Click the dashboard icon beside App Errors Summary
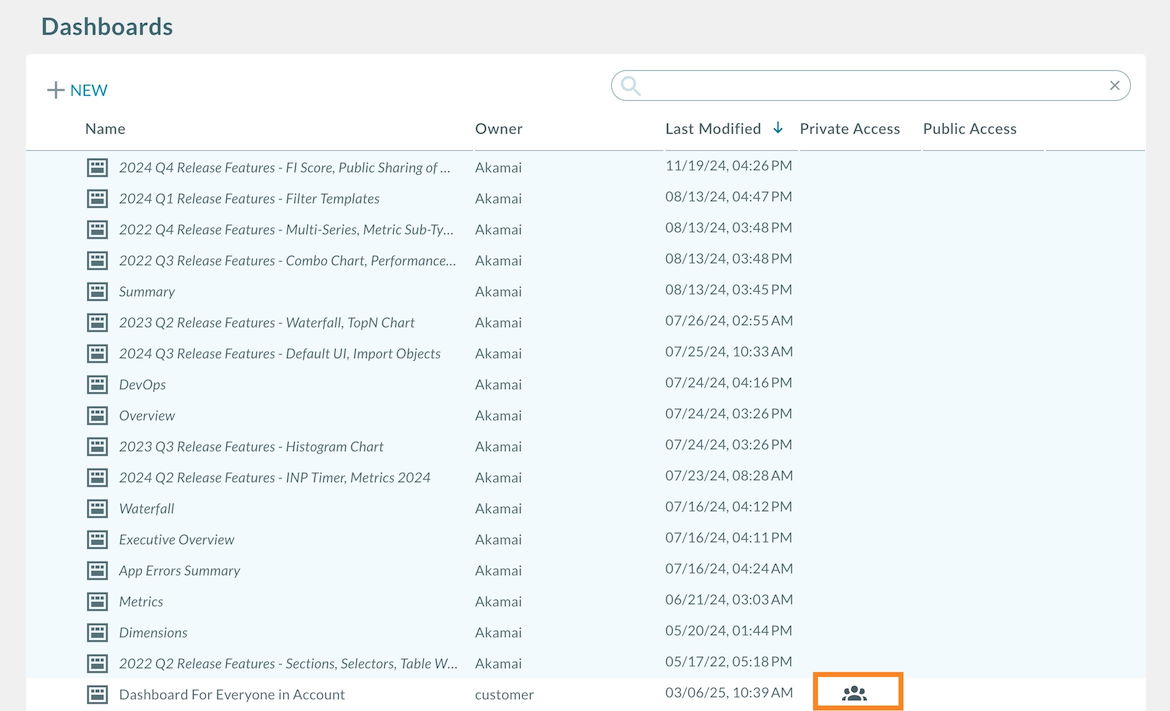 (97, 570)
